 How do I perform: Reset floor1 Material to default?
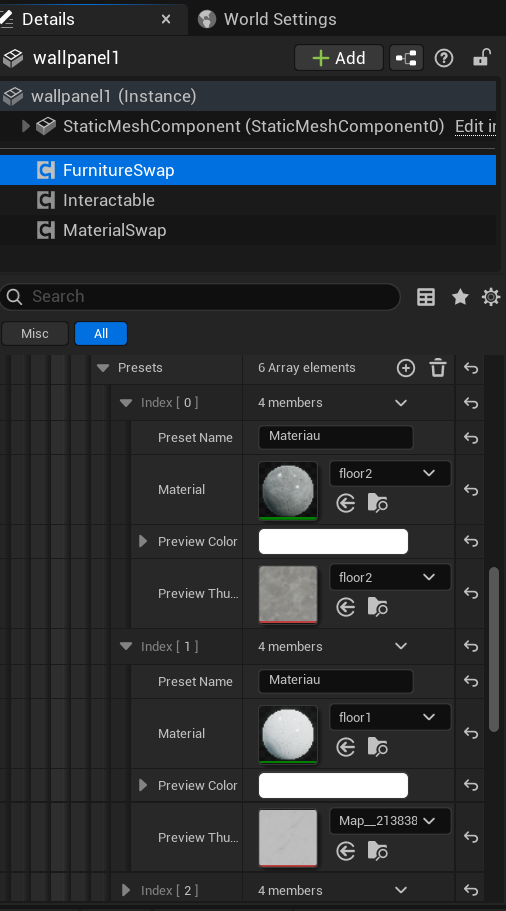(x=471, y=734)
